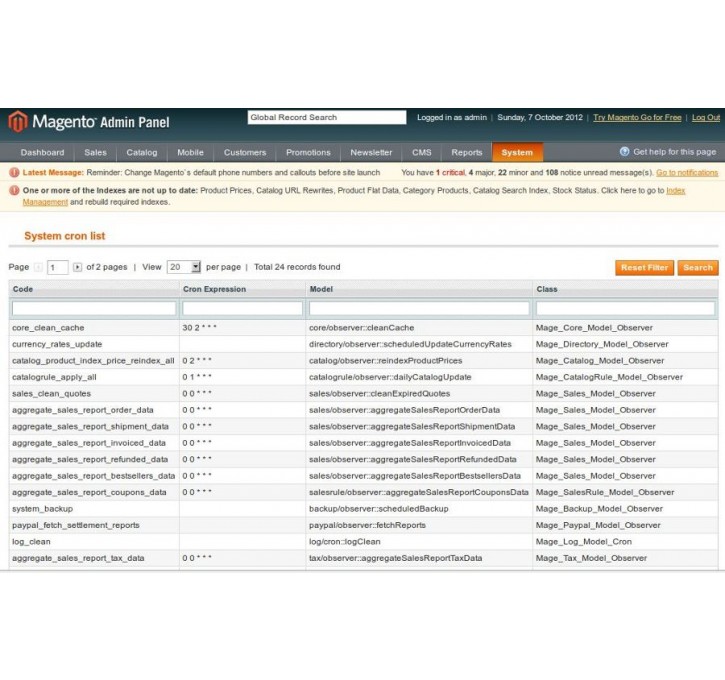Select the sales_clean_quotes row
This screenshot has height=680, width=725.
363,394
